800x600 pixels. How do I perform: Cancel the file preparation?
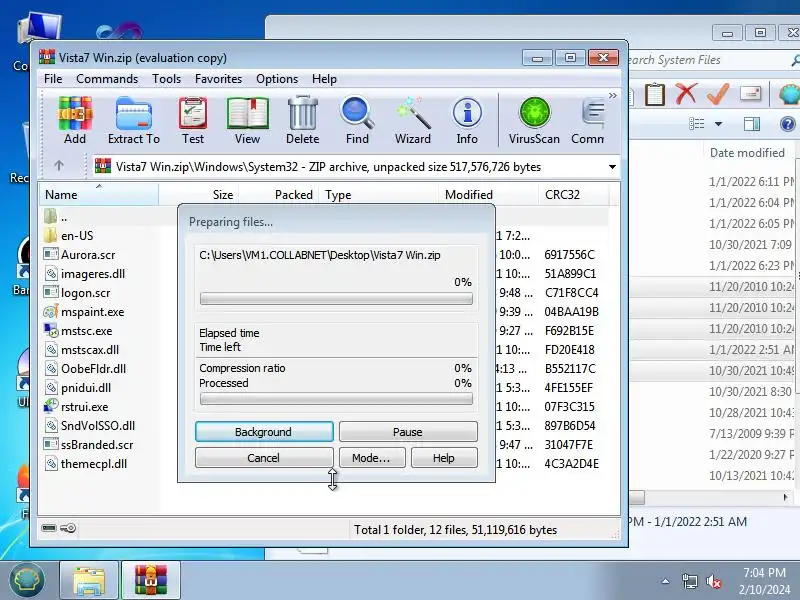pos(264,458)
